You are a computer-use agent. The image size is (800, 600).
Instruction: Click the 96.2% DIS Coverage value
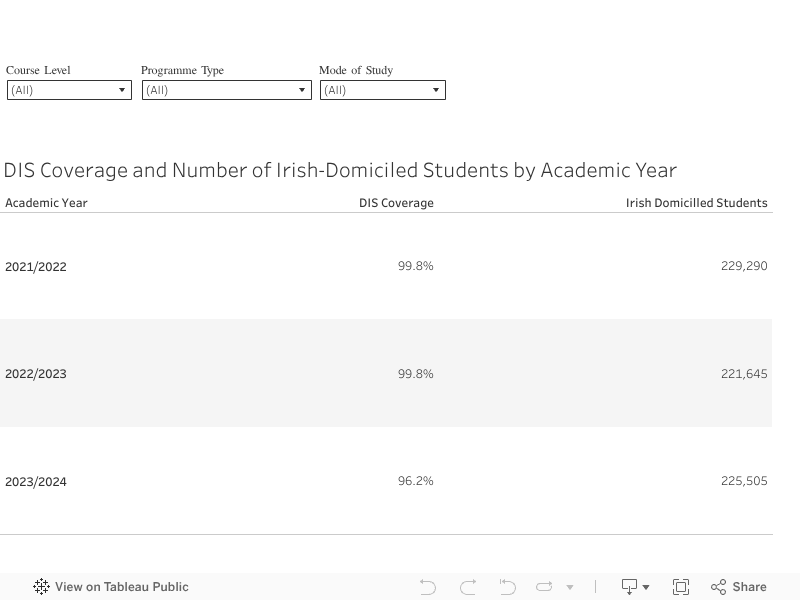click(x=415, y=481)
